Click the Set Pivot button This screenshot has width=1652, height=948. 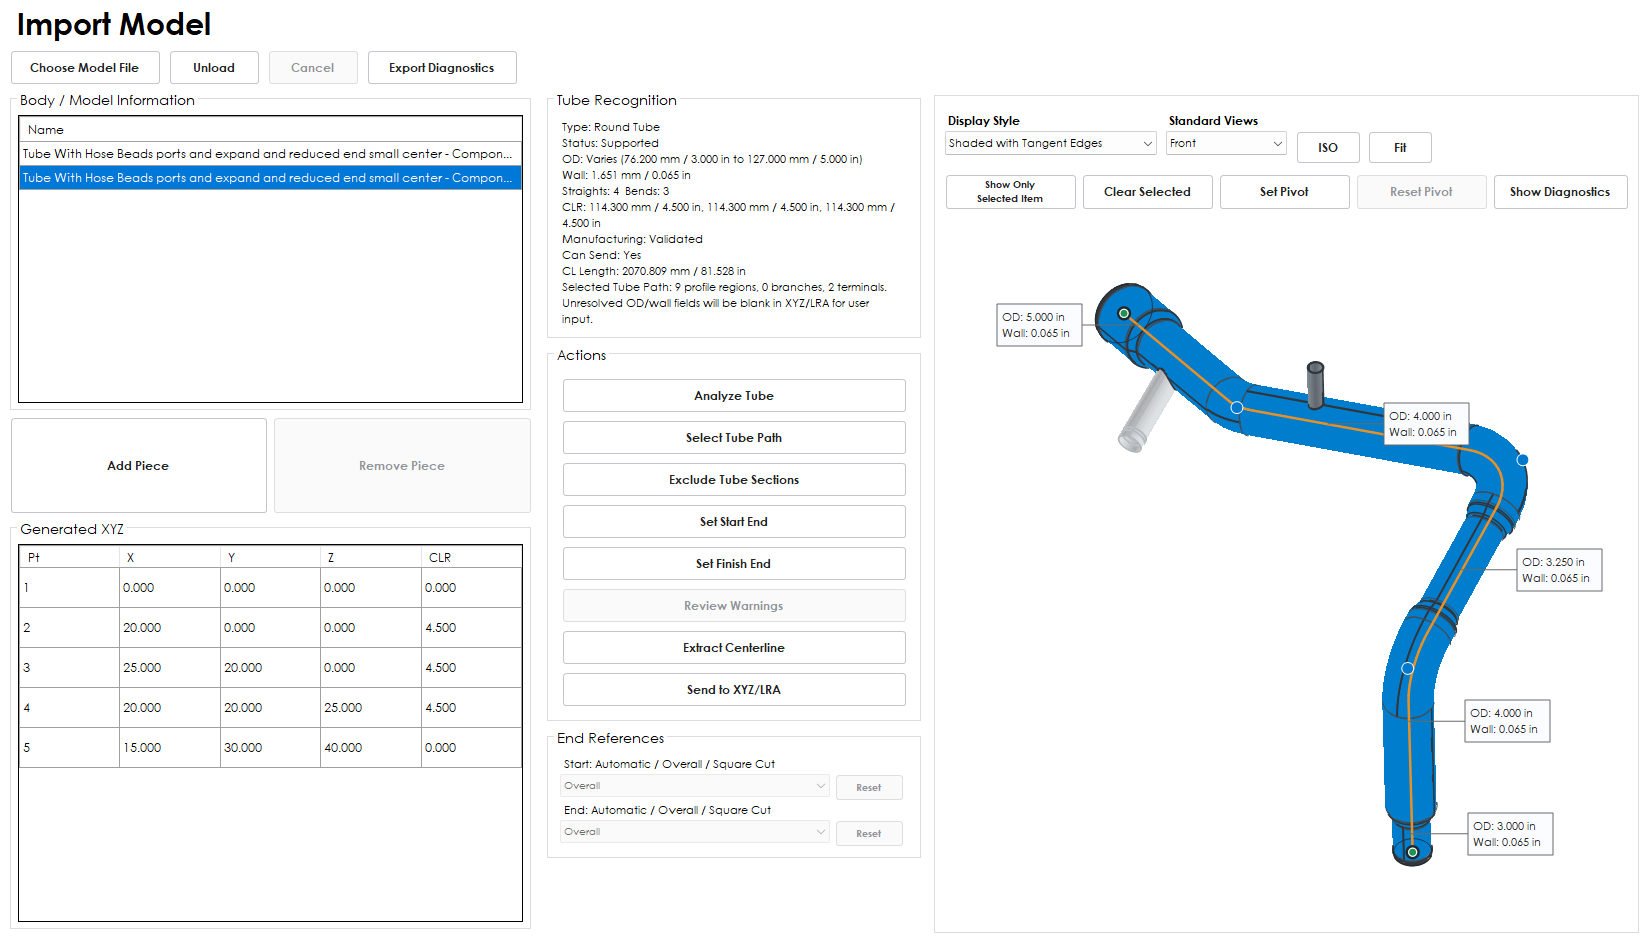pos(1284,192)
